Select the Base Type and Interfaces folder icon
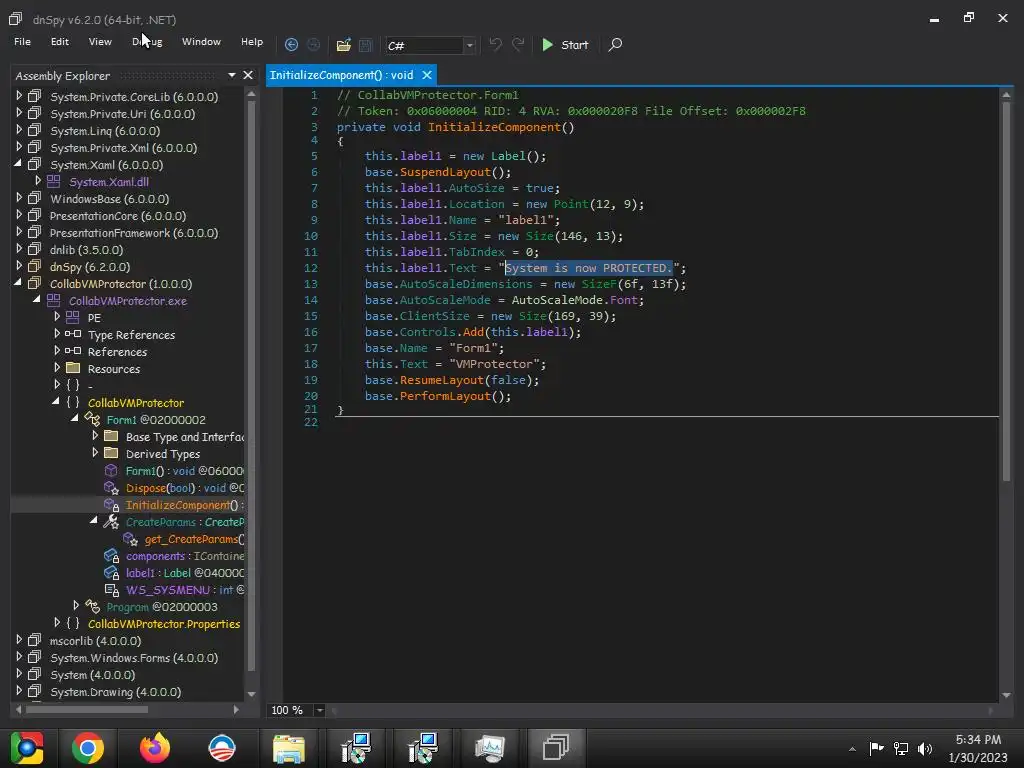1024x768 pixels. point(111,436)
